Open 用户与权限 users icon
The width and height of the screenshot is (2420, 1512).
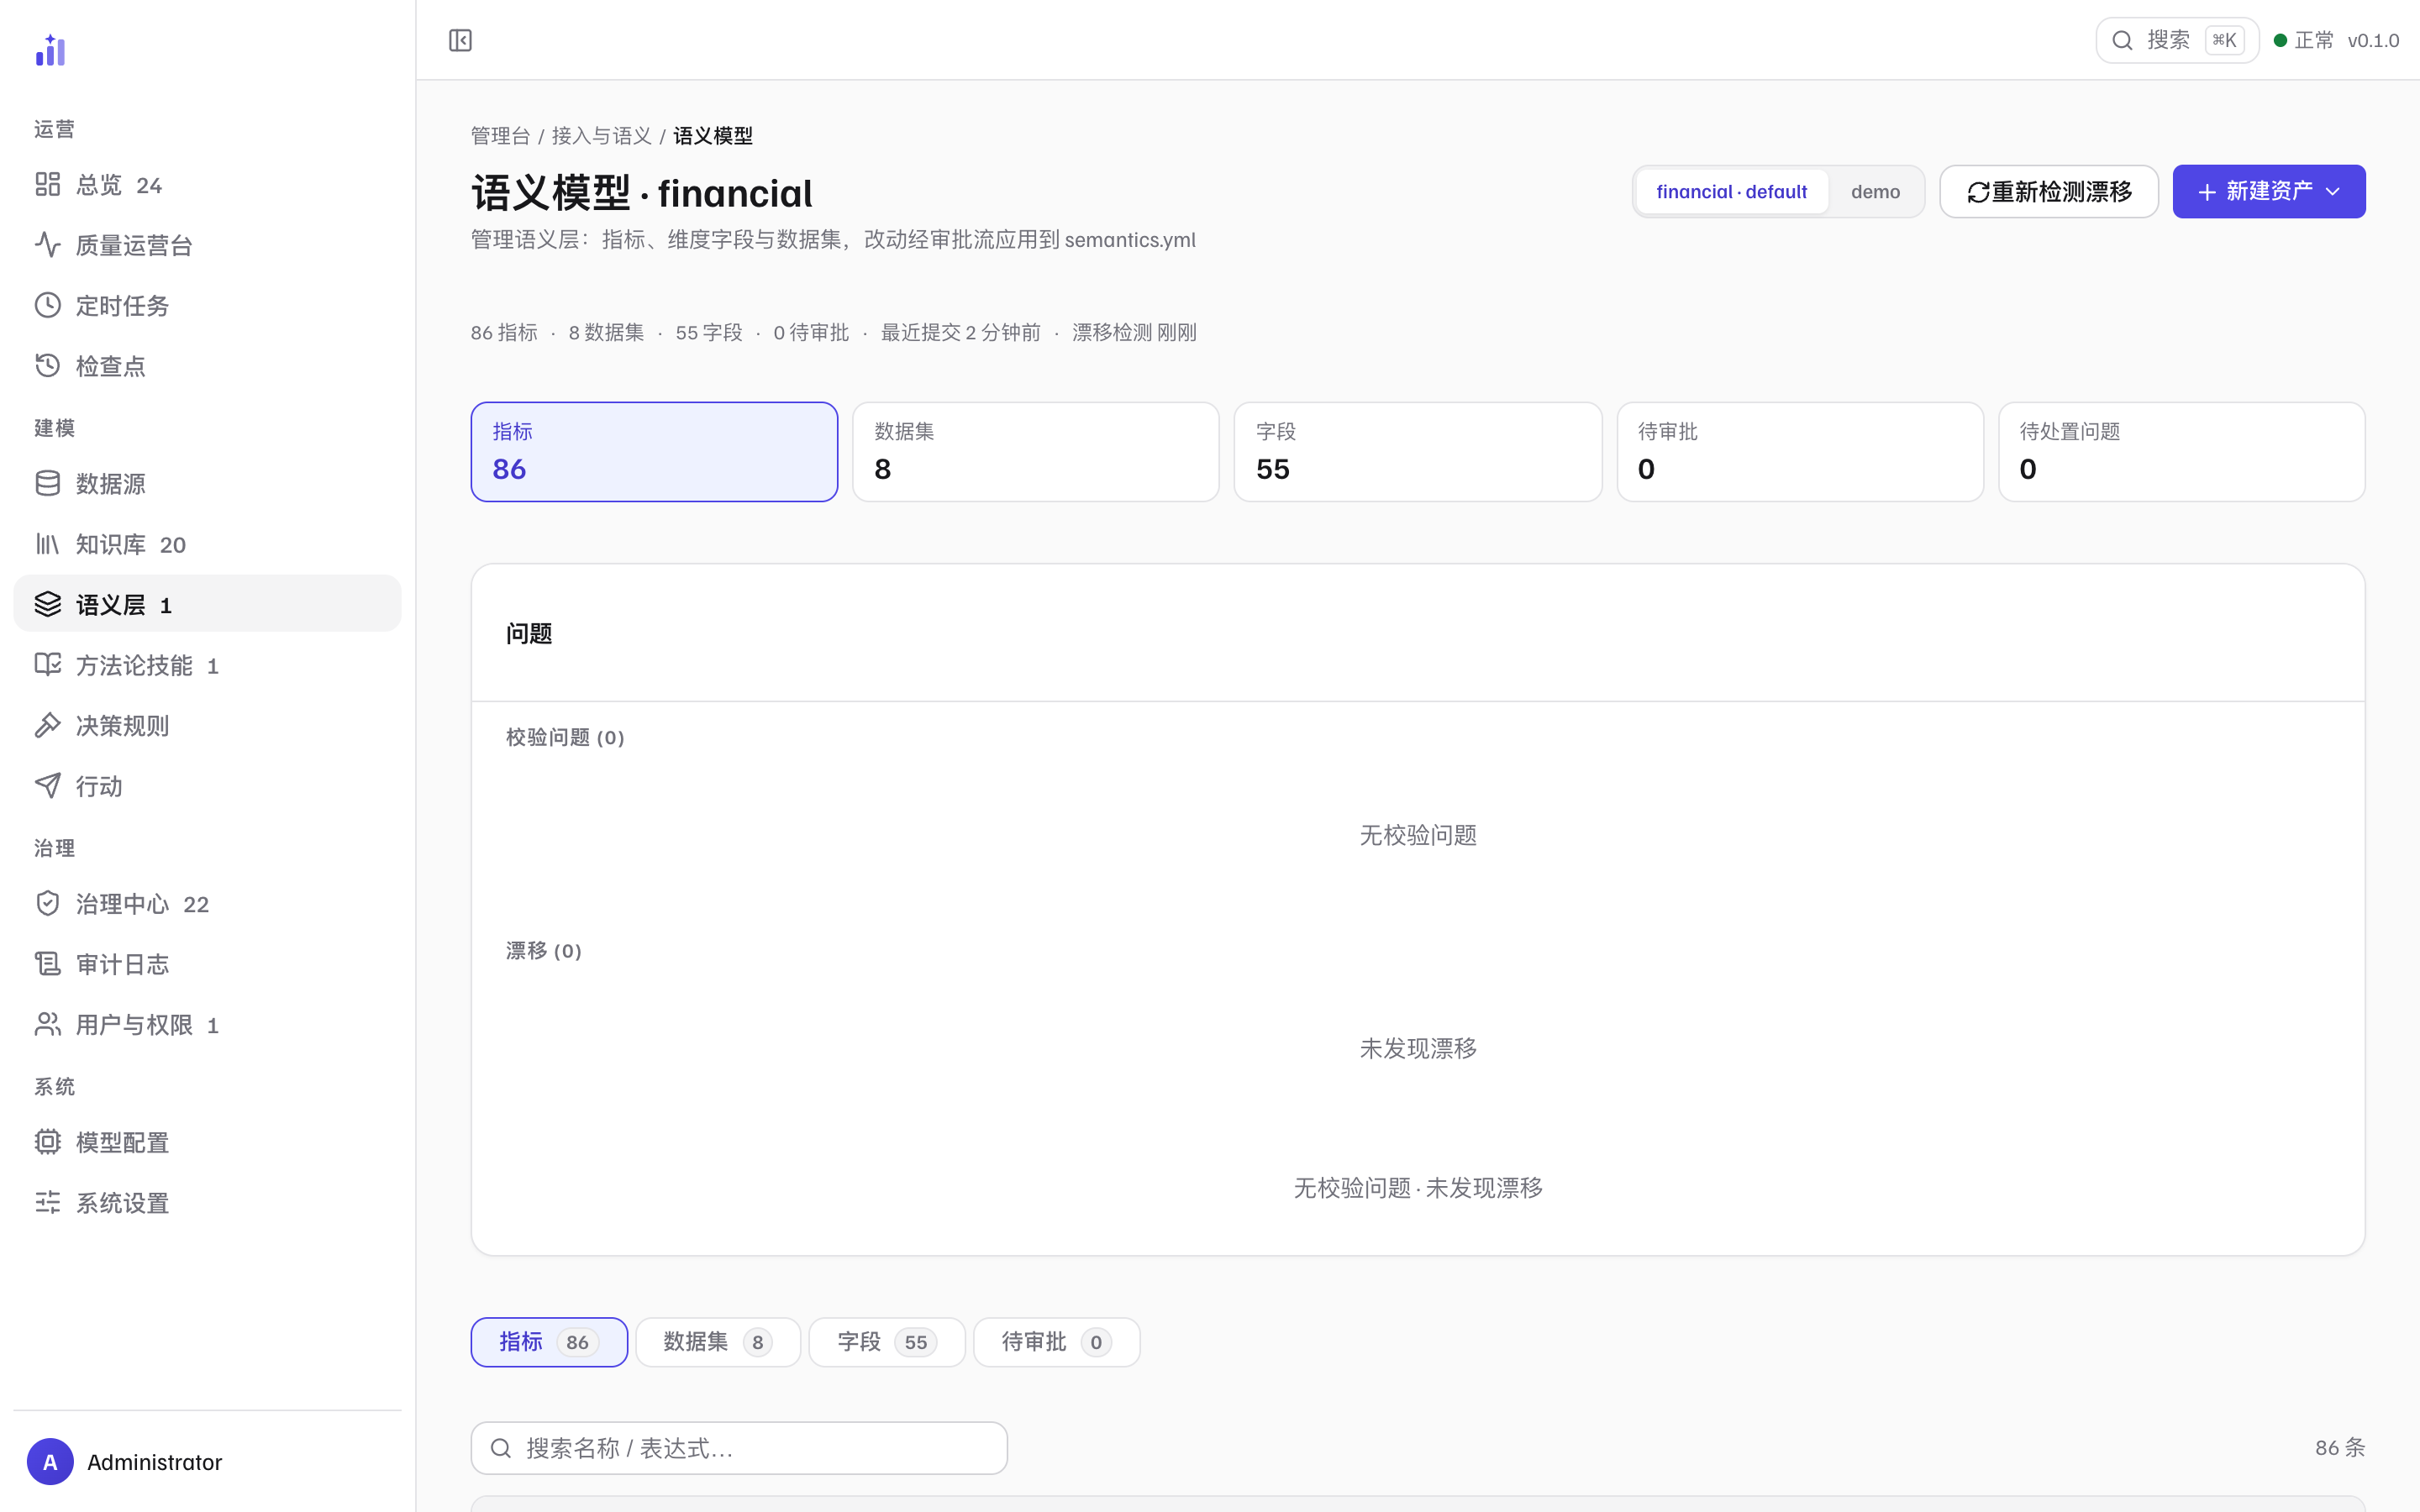[48, 1024]
